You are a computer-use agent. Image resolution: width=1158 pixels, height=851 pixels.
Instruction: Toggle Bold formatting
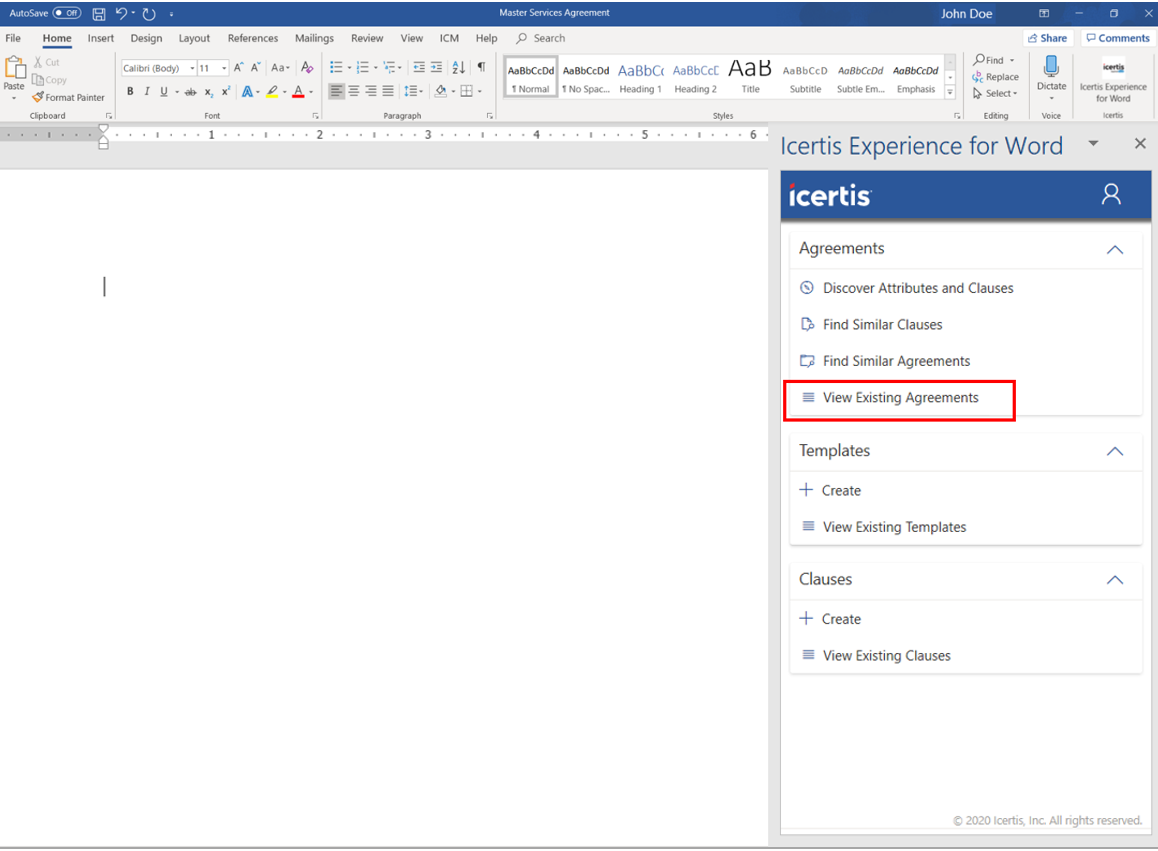[x=130, y=91]
